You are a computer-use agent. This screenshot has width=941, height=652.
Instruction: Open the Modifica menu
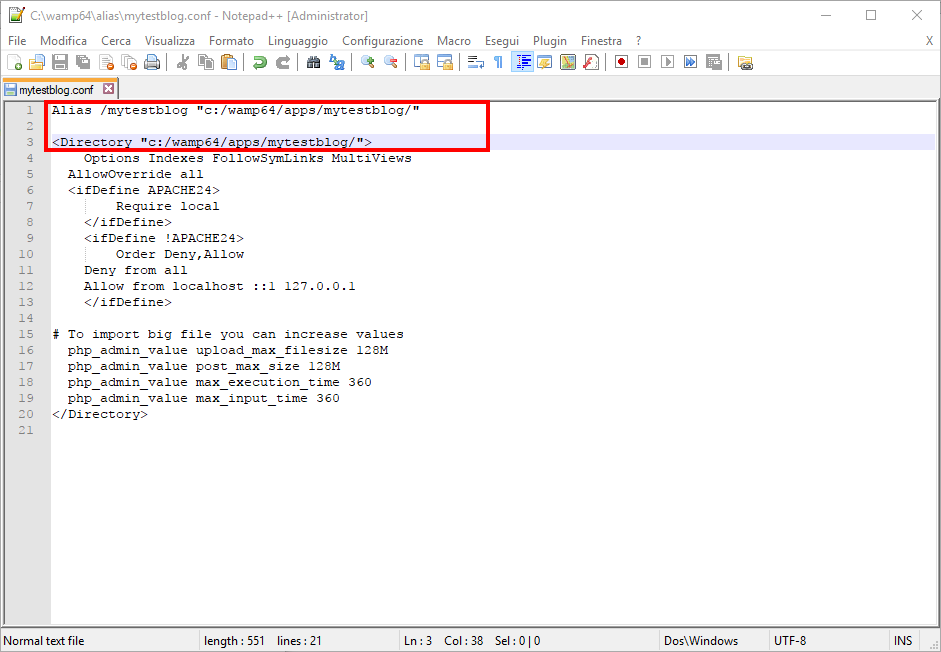click(x=64, y=41)
